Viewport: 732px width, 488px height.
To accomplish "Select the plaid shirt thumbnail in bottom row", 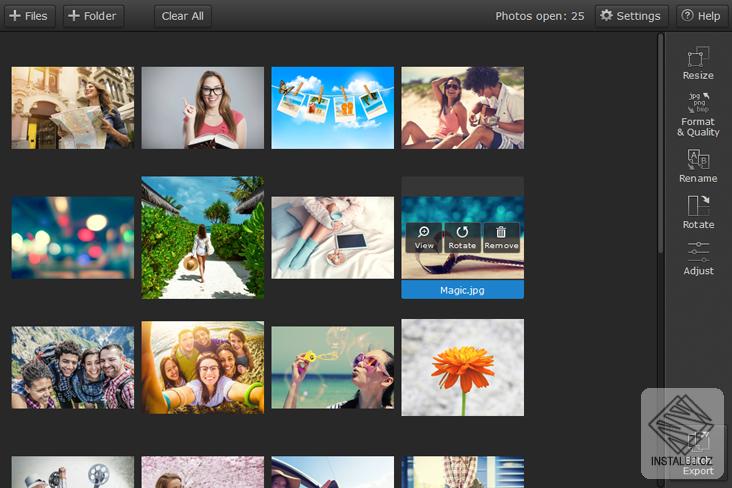I will pyautogui.click(x=462, y=472).
